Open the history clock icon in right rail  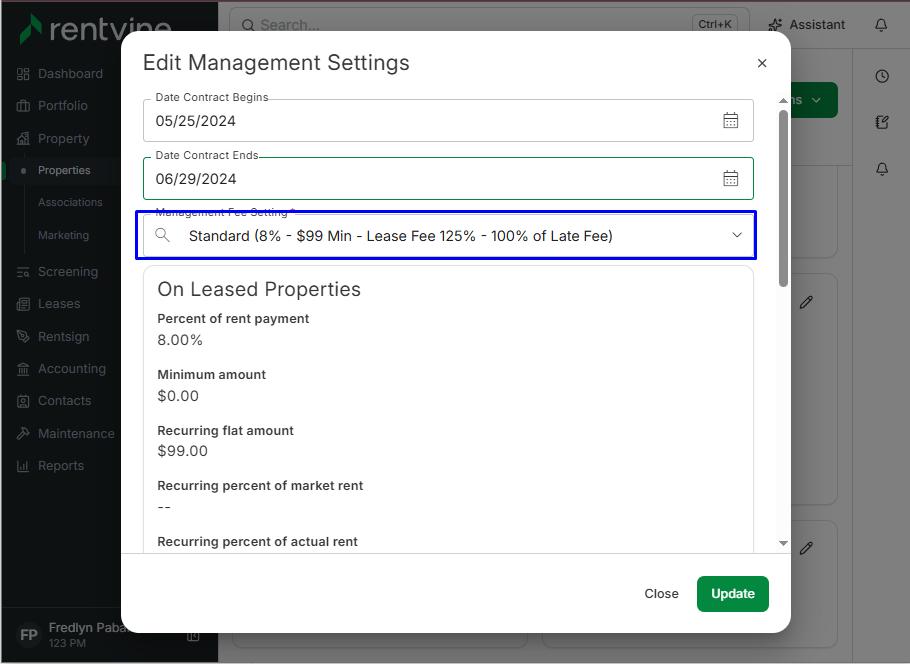click(882, 76)
